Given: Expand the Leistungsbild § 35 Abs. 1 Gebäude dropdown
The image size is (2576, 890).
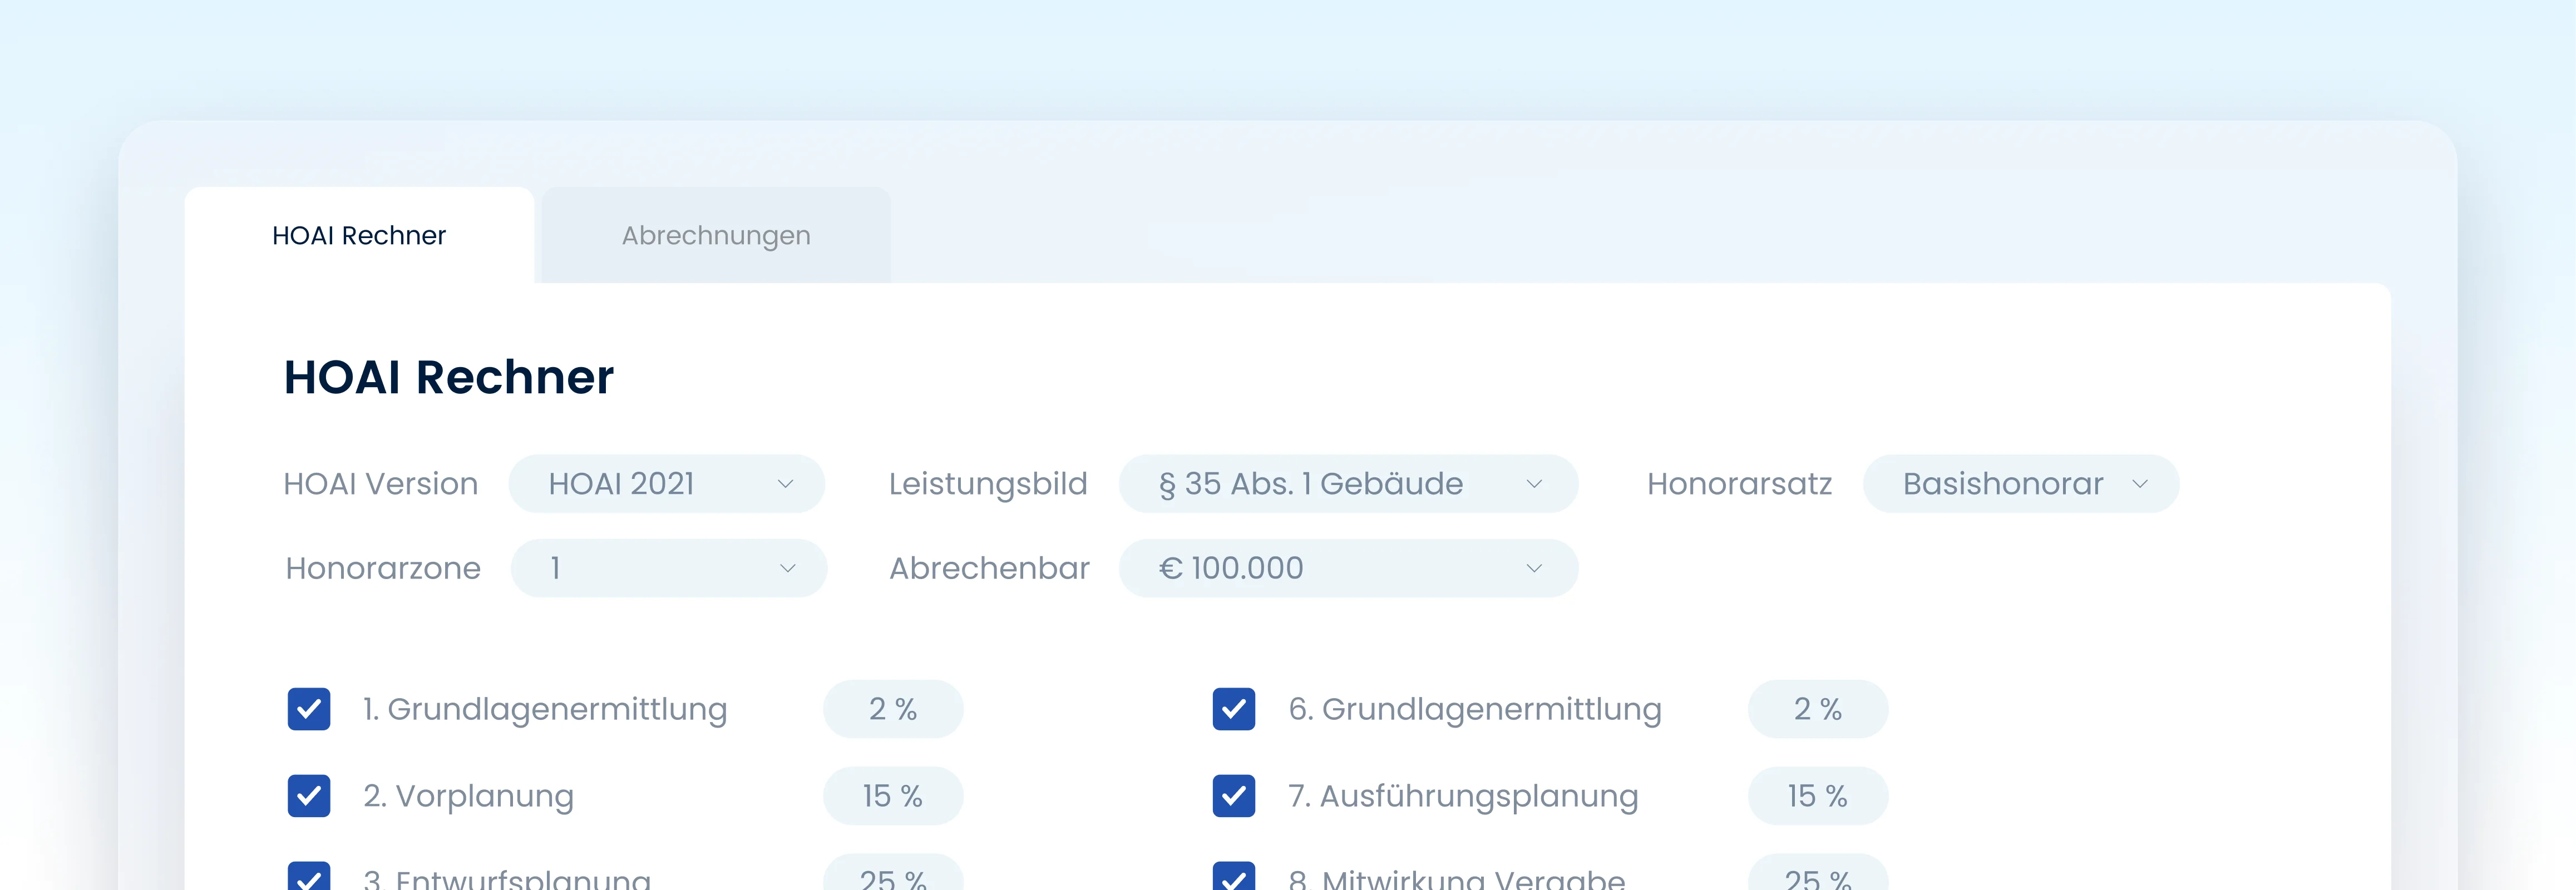Looking at the screenshot, I should click(1348, 484).
